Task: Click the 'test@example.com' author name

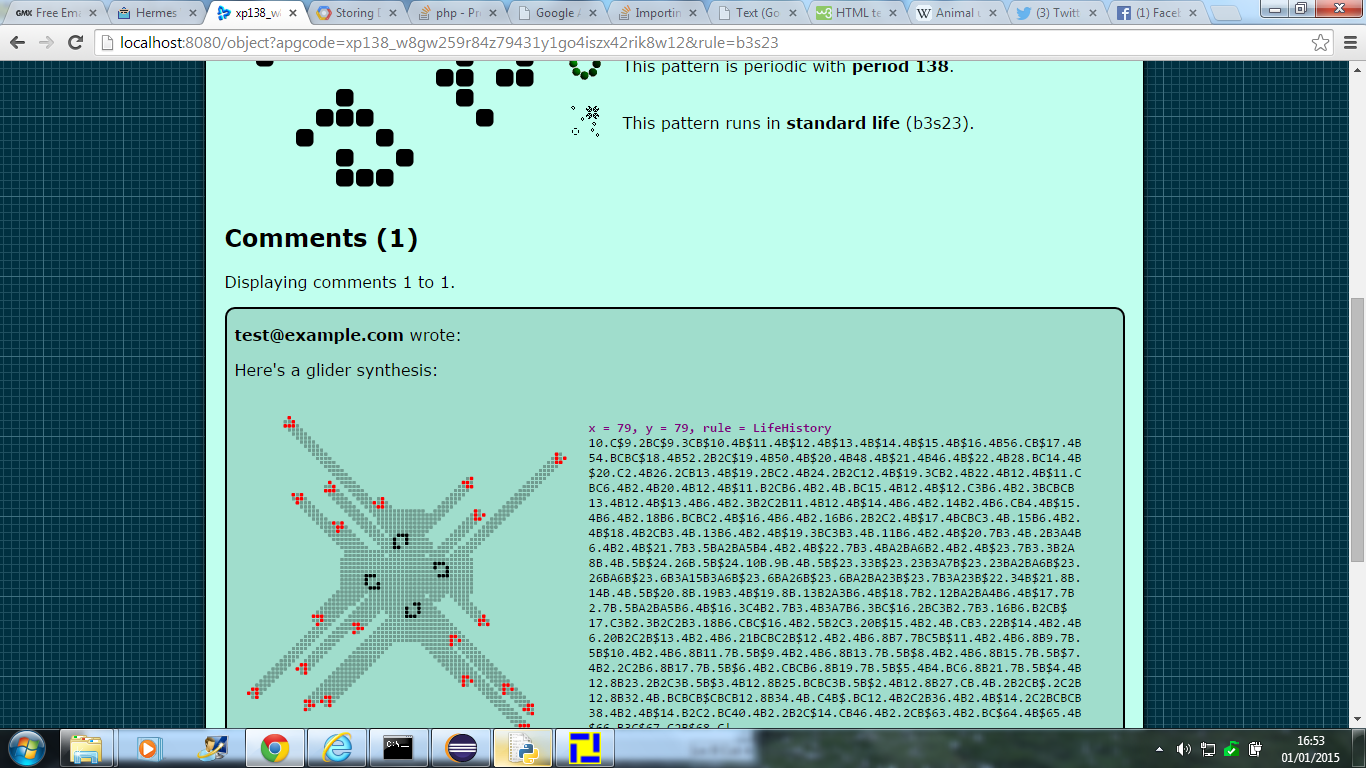Action: click(x=319, y=335)
